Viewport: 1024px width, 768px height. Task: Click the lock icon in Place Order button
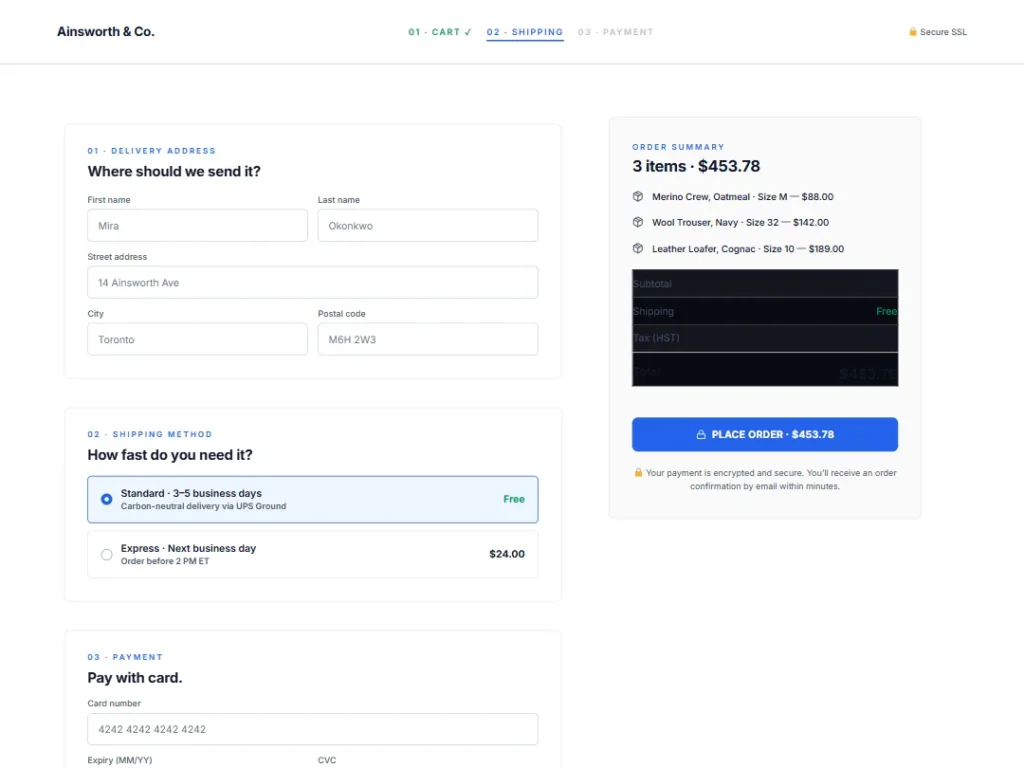[x=701, y=434]
